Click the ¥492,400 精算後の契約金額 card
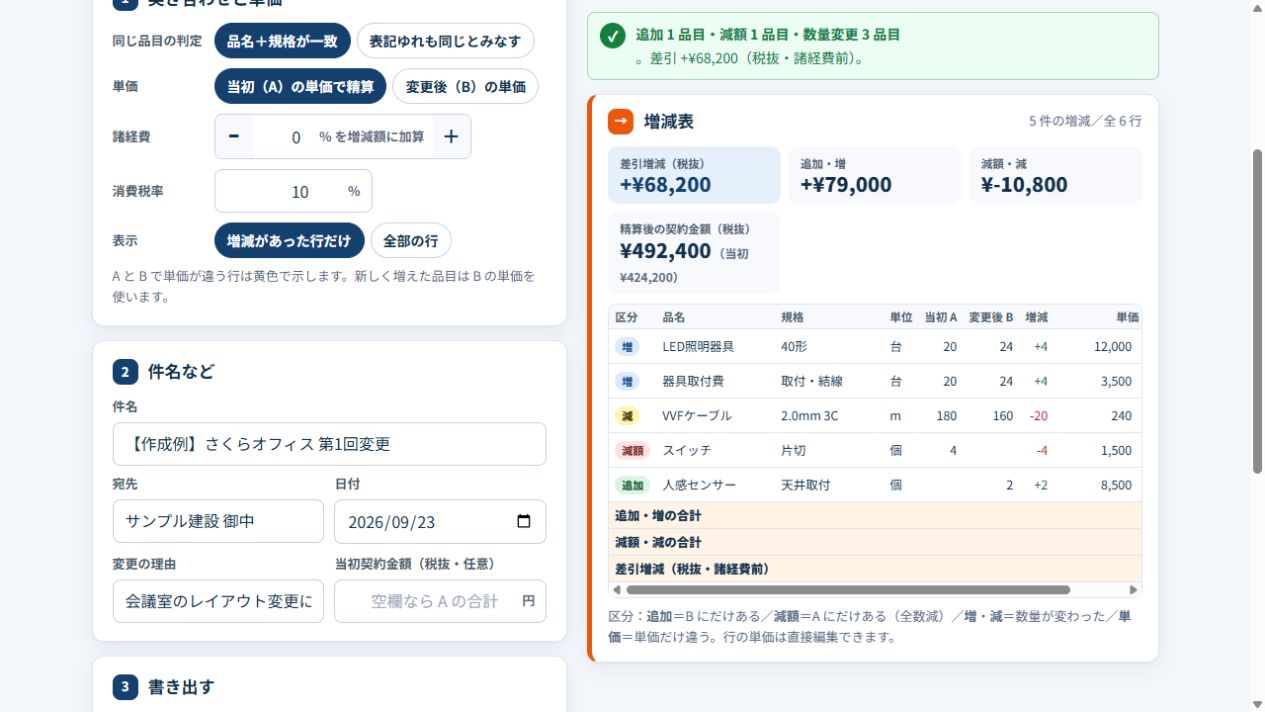 click(694, 253)
